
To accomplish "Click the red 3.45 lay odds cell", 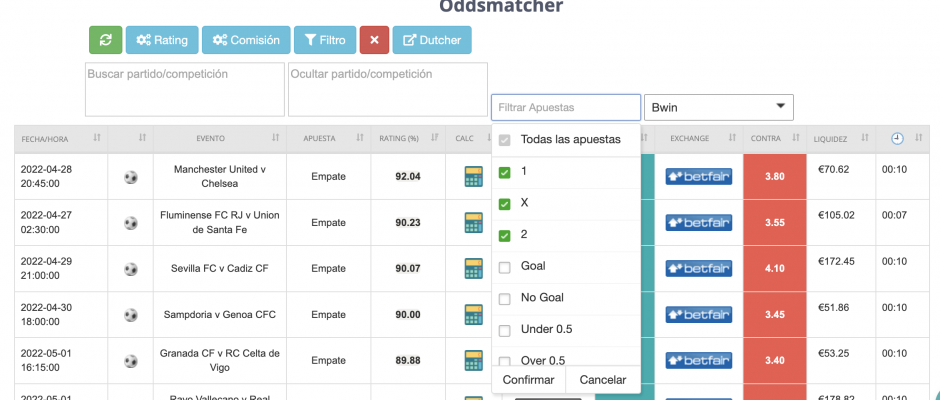I will [x=775, y=315].
